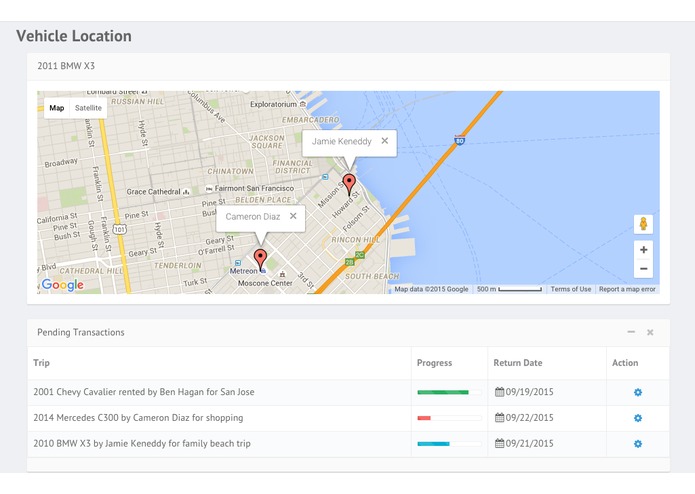Click the map pin under Jamie Keneddy
This screenshot has width=695, height=494.
click(349, 184)
